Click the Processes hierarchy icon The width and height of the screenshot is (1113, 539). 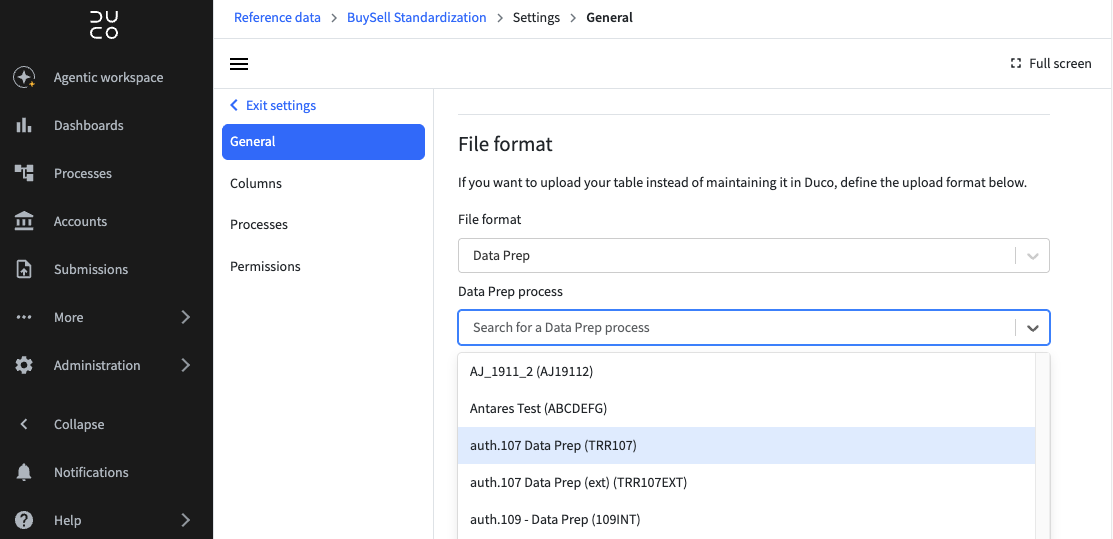[24, 173]
